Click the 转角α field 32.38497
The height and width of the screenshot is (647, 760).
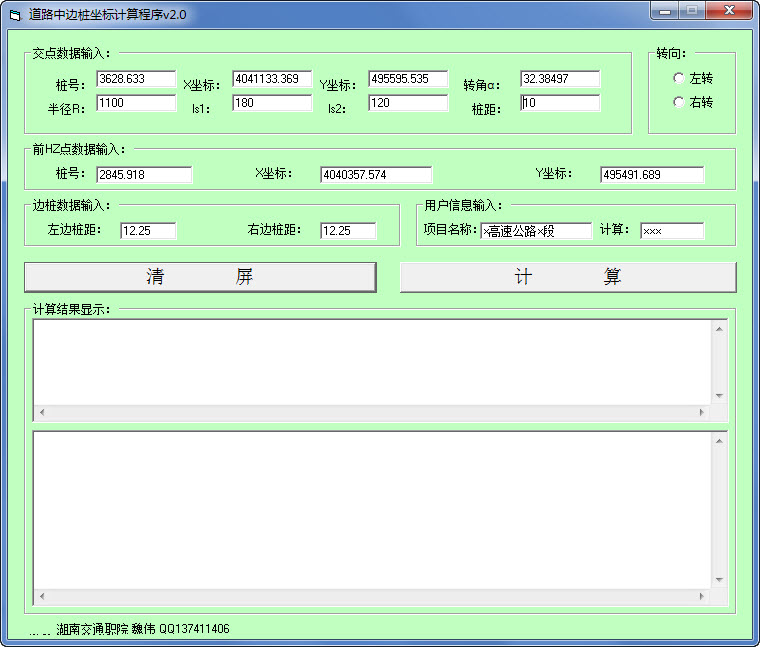coord(560,79)
